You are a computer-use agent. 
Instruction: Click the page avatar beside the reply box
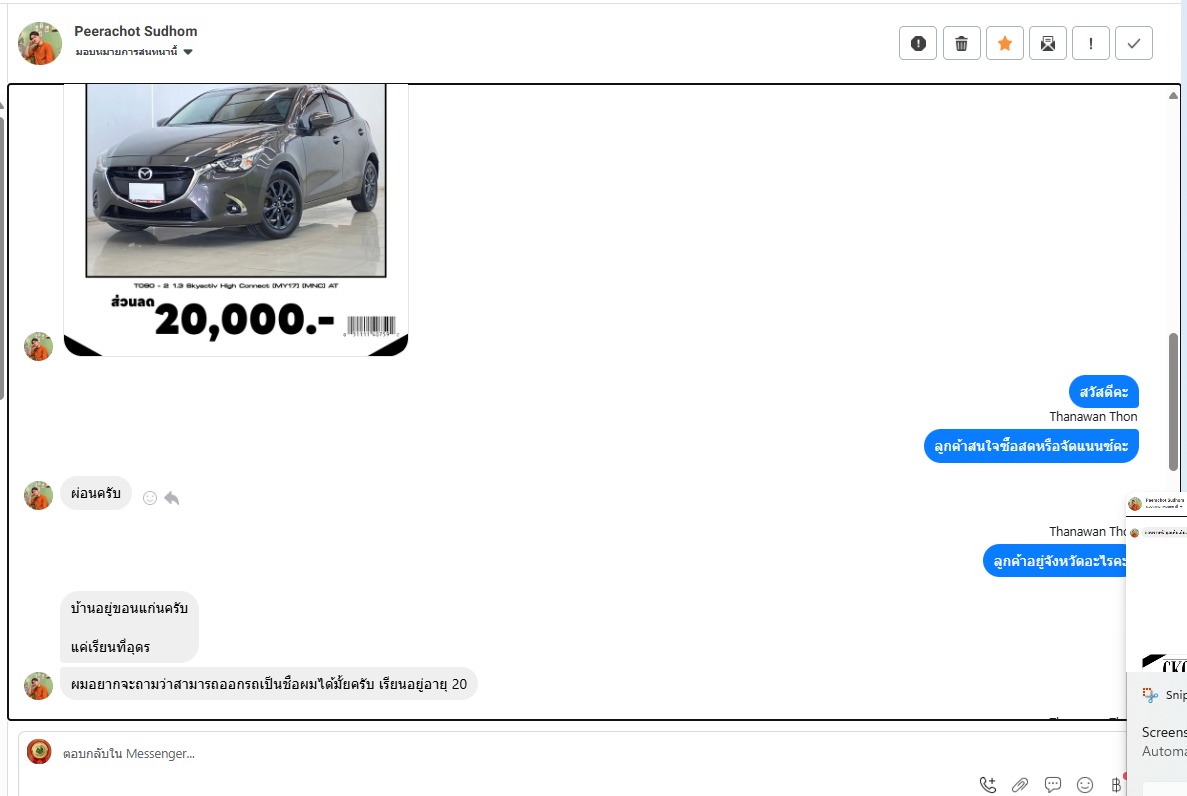click(x=39, y=751)
